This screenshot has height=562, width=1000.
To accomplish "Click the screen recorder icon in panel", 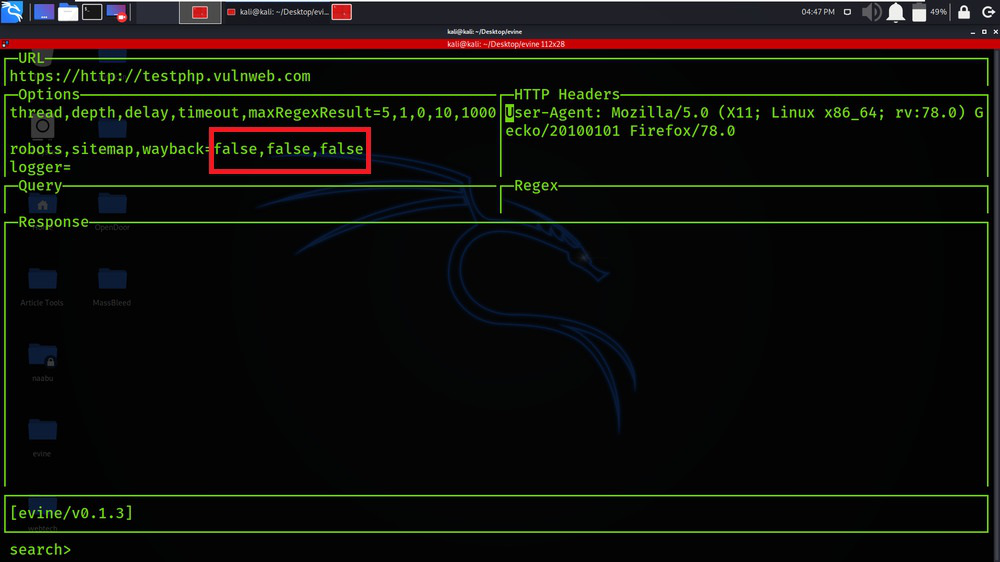I will pyautogui.click(x=117, y=12).
